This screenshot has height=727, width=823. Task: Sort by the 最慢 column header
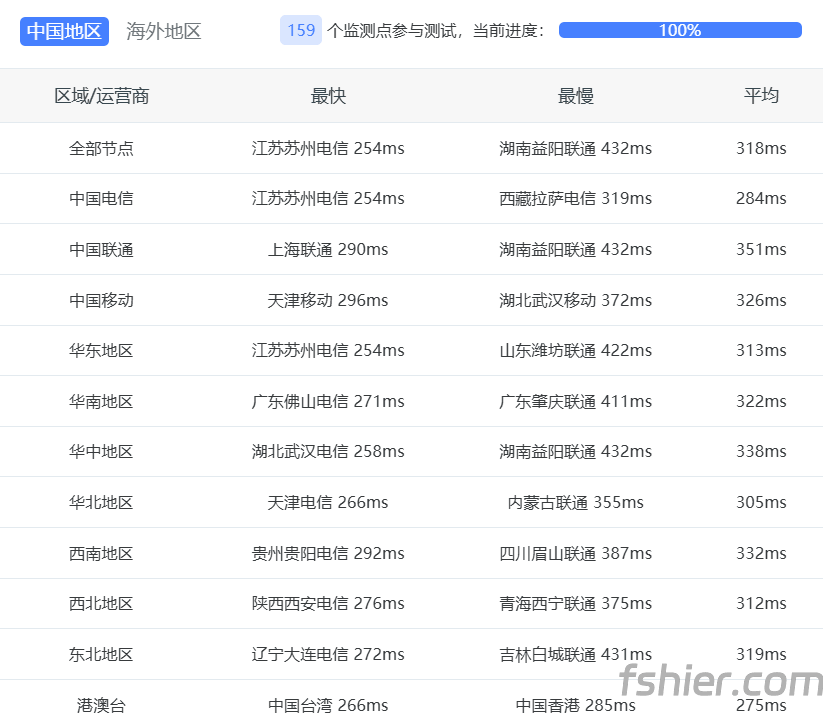coord(575,96)
